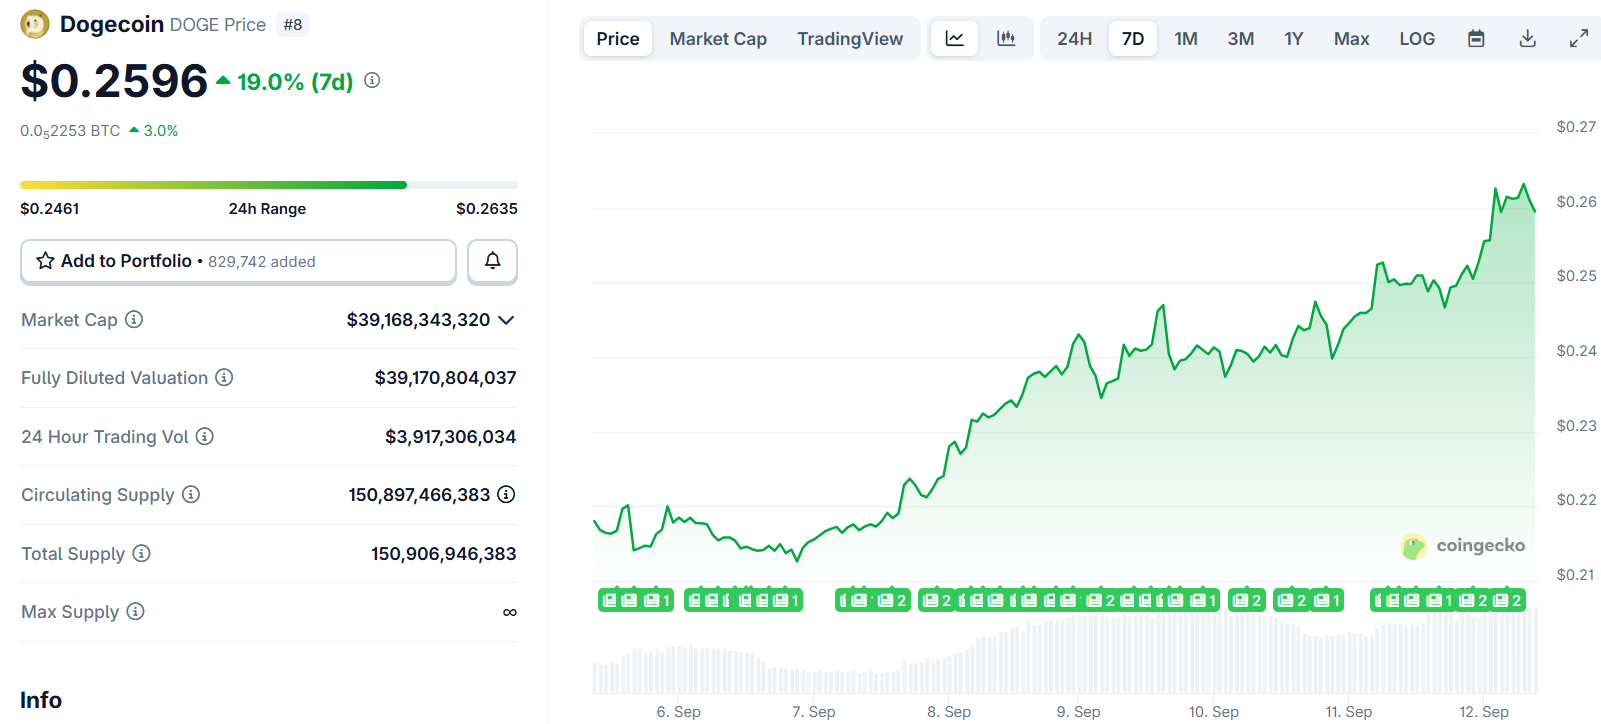Image resolution: width=1601 pixels, height=724 pixels.
Task: Click Add to Portfolio button
Action: [x=239, y=261]
